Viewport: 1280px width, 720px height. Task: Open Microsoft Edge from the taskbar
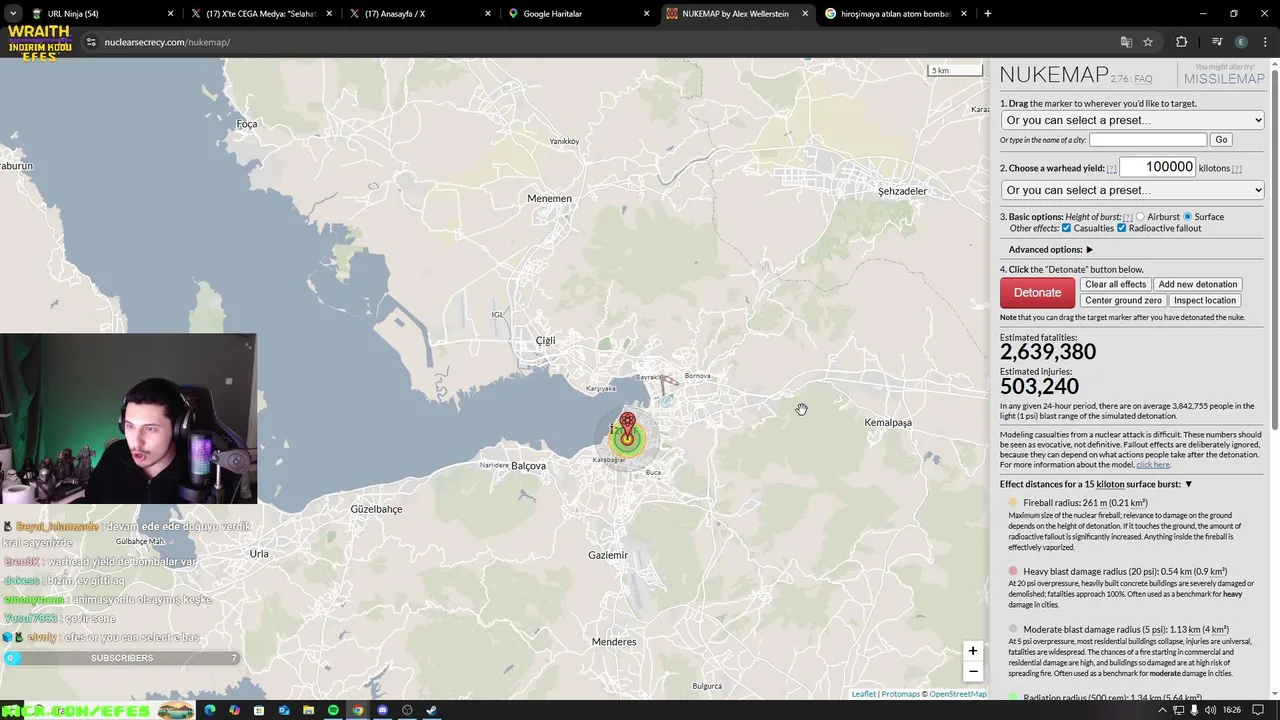point(210,710)
